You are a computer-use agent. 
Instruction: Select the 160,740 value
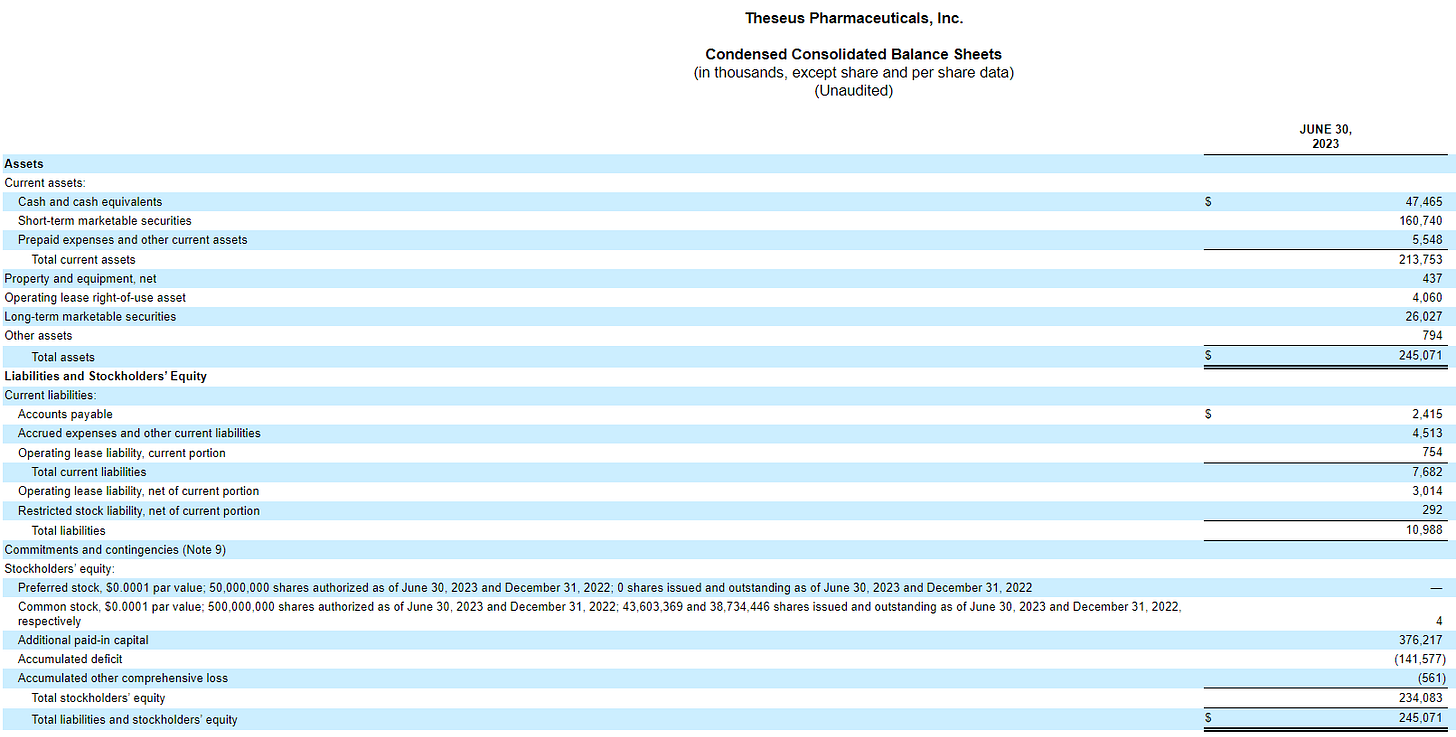pos(1421,221)
